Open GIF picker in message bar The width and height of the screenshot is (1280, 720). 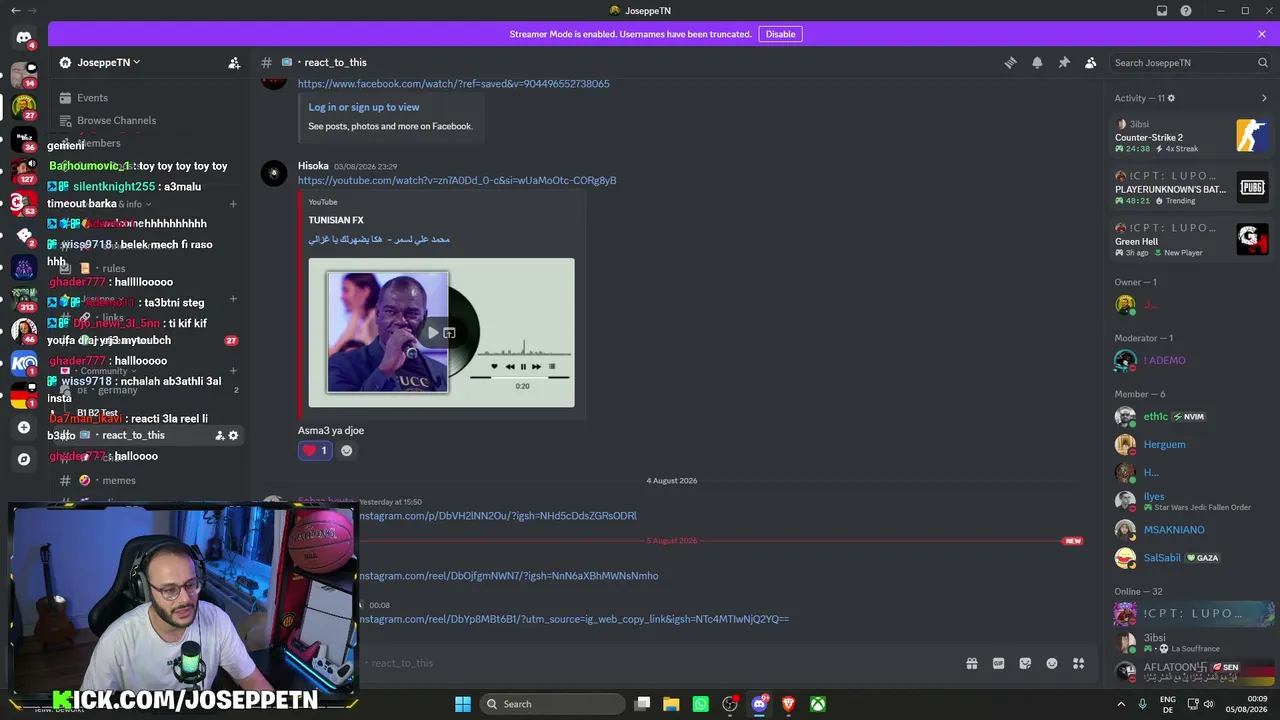(998, 663)
